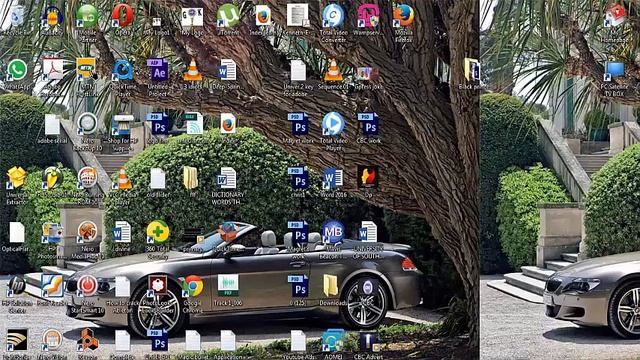Open the QuickTime Player shortcut
Screen dimensions: 640x360
coord(122,71)
